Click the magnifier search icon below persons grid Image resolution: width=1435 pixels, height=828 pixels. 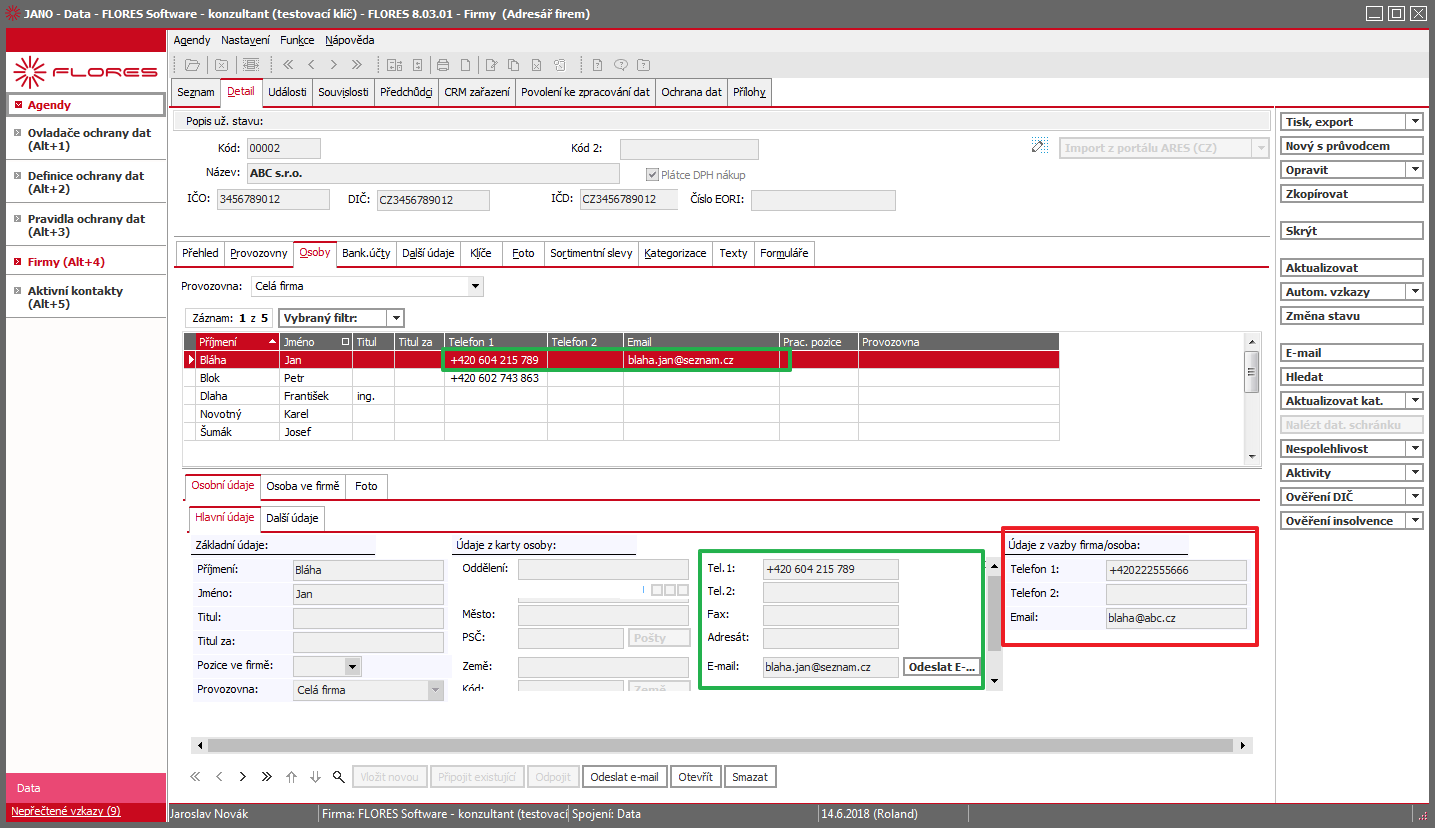coord(338,776)
